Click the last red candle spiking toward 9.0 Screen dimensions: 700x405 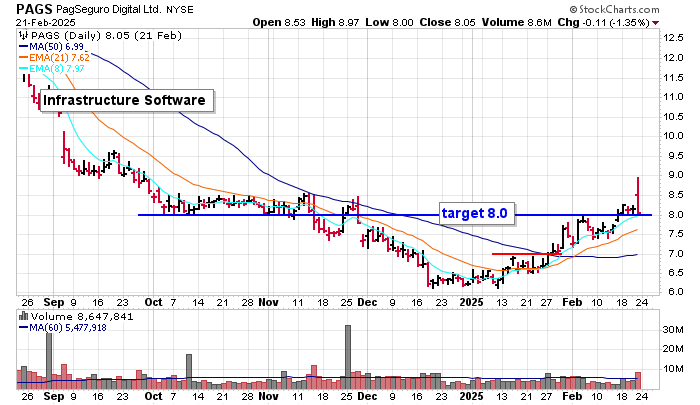[x=638, y=196]
